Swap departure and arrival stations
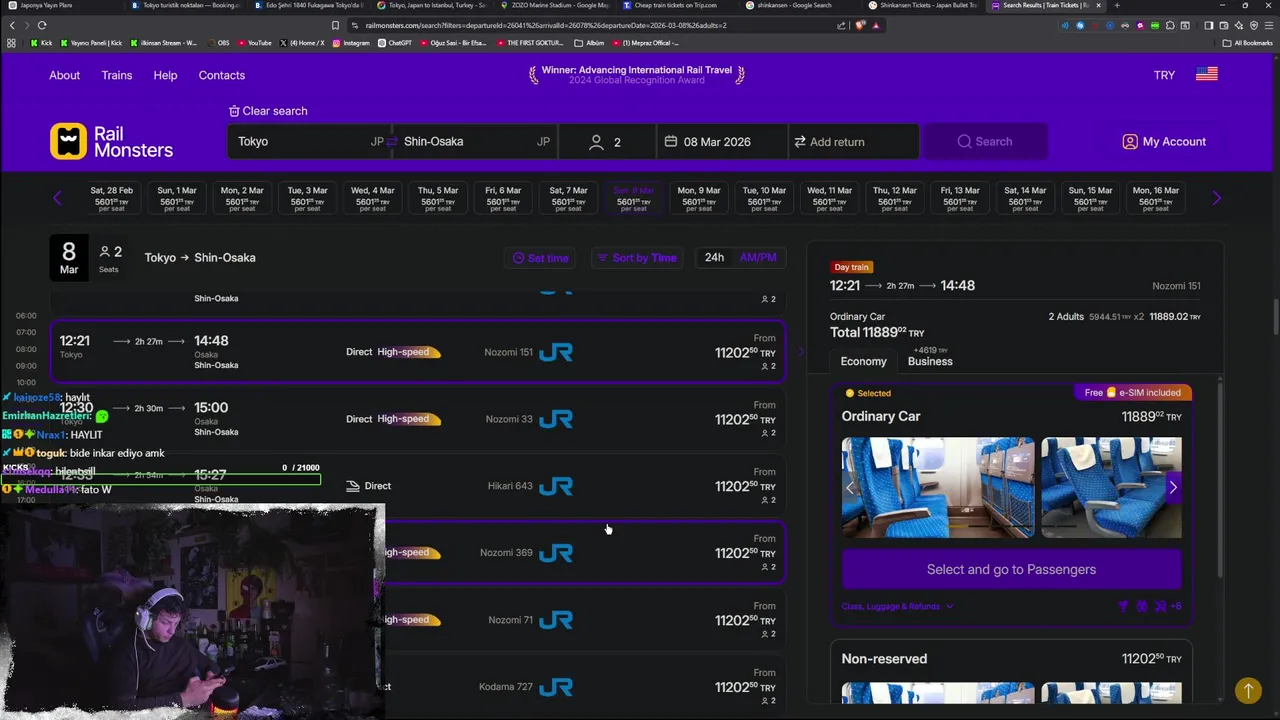 [x=393, y=141]
